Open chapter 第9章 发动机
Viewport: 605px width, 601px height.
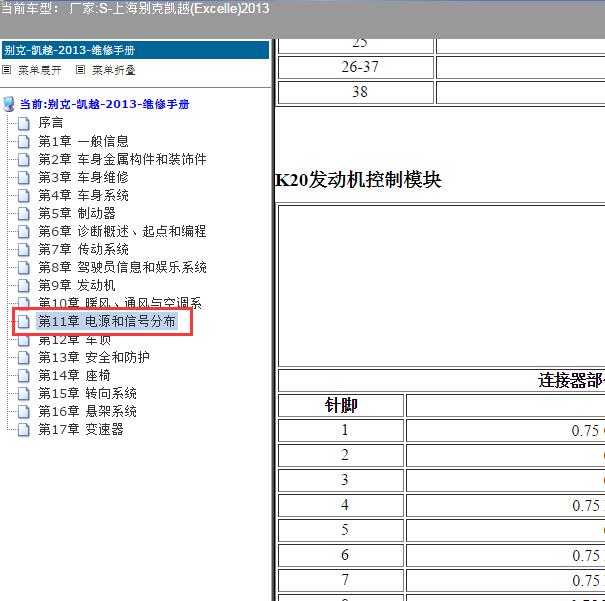coord(77,285)
